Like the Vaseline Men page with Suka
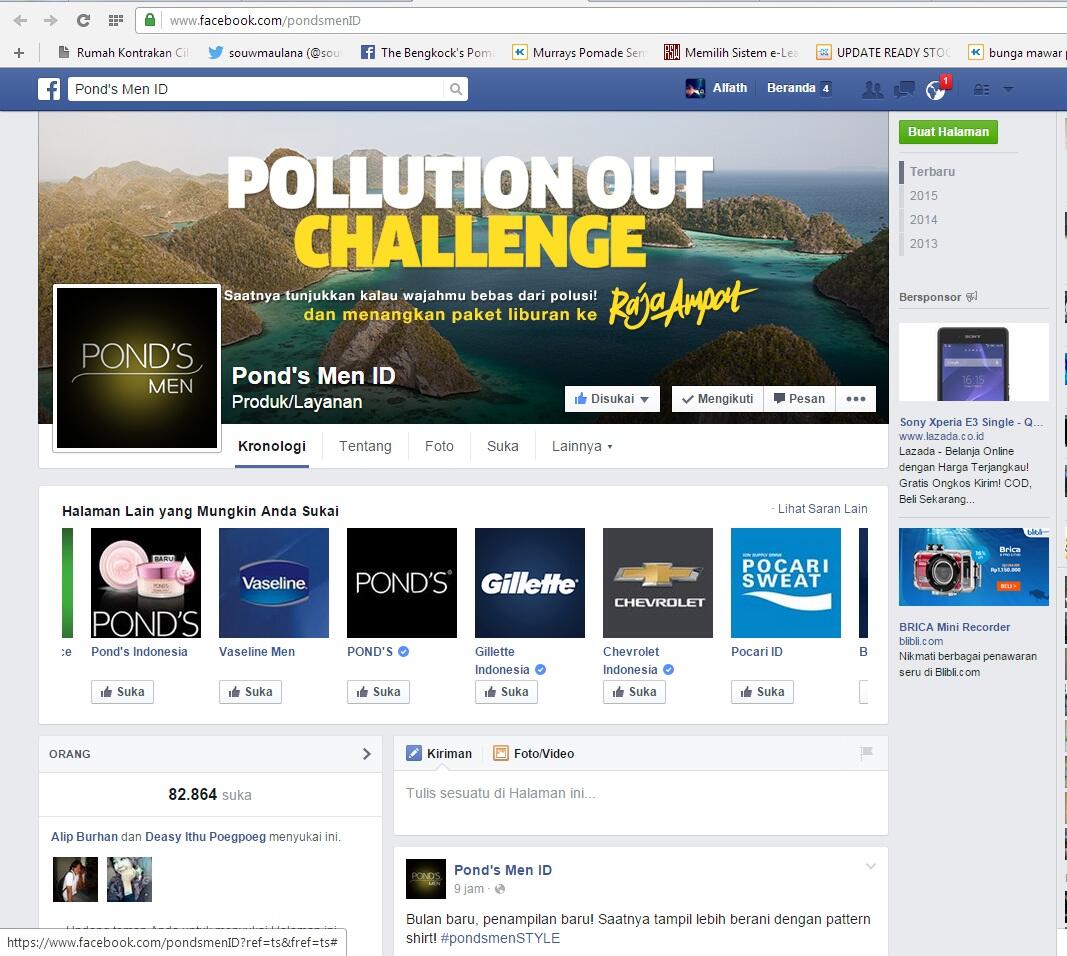This screenshot has width=1067, height=956. pyautogui.click(x=250, y=692)
